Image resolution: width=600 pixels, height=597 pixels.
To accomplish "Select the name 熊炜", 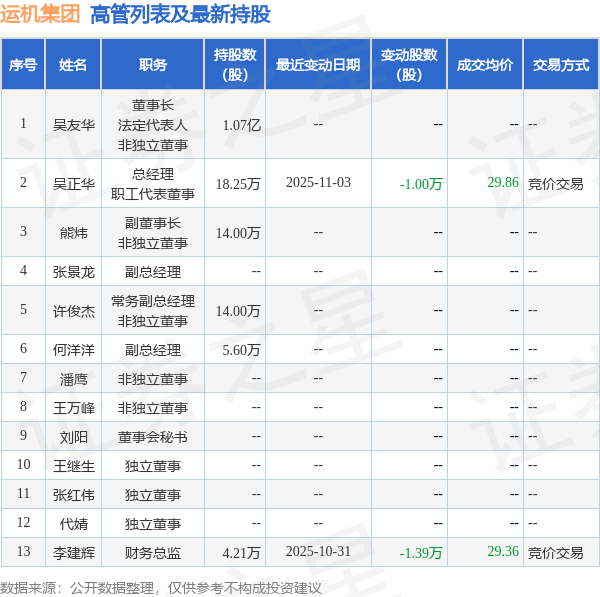I will [73, 233].
